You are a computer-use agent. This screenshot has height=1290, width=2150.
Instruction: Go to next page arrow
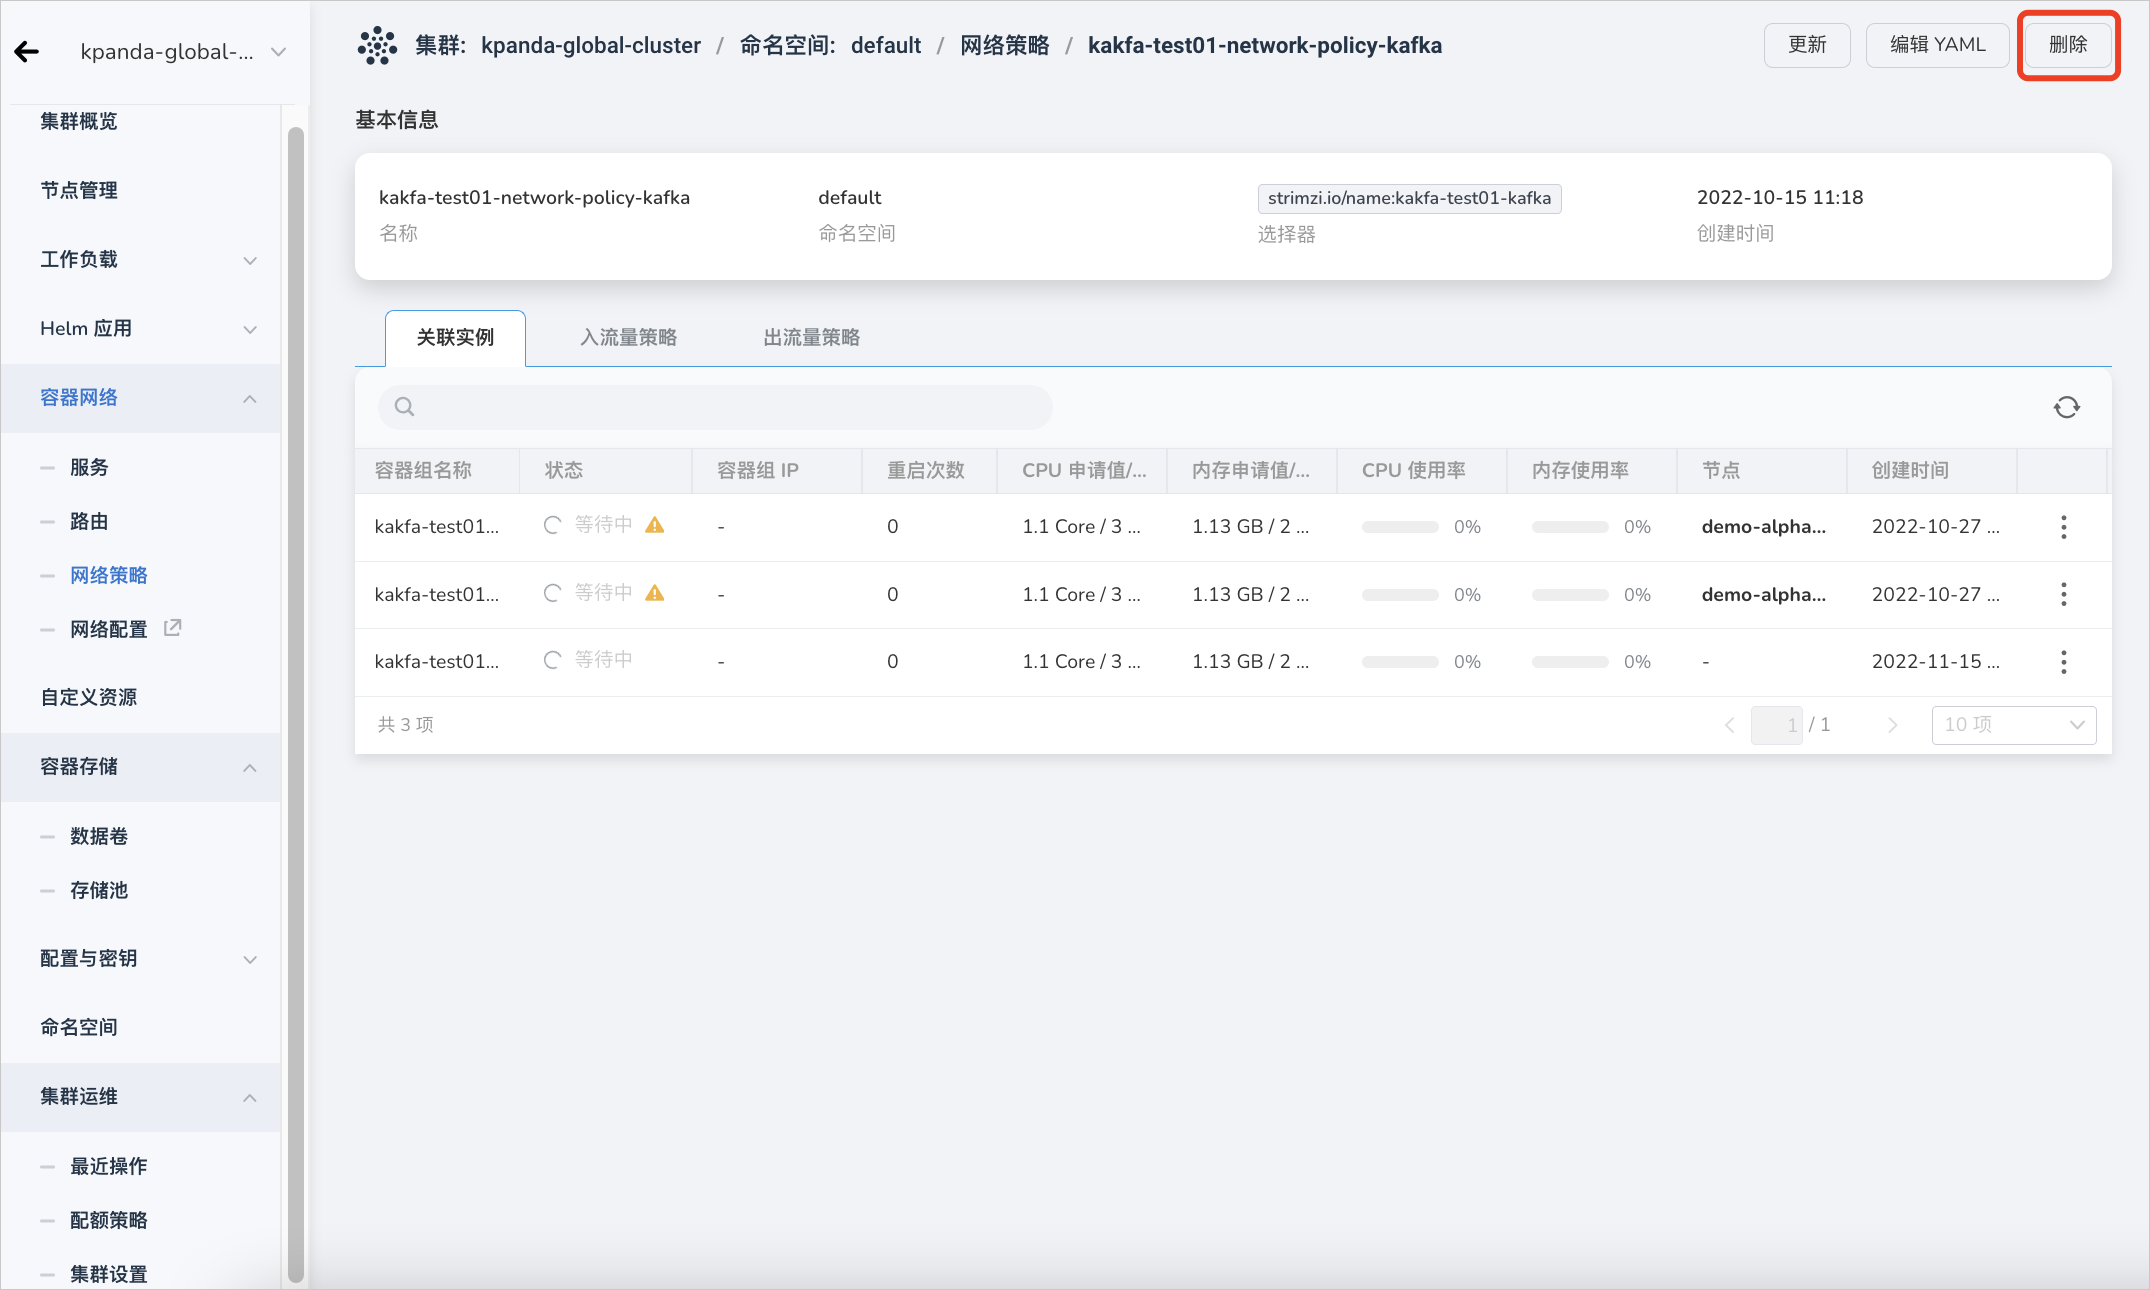point(1892,725)
